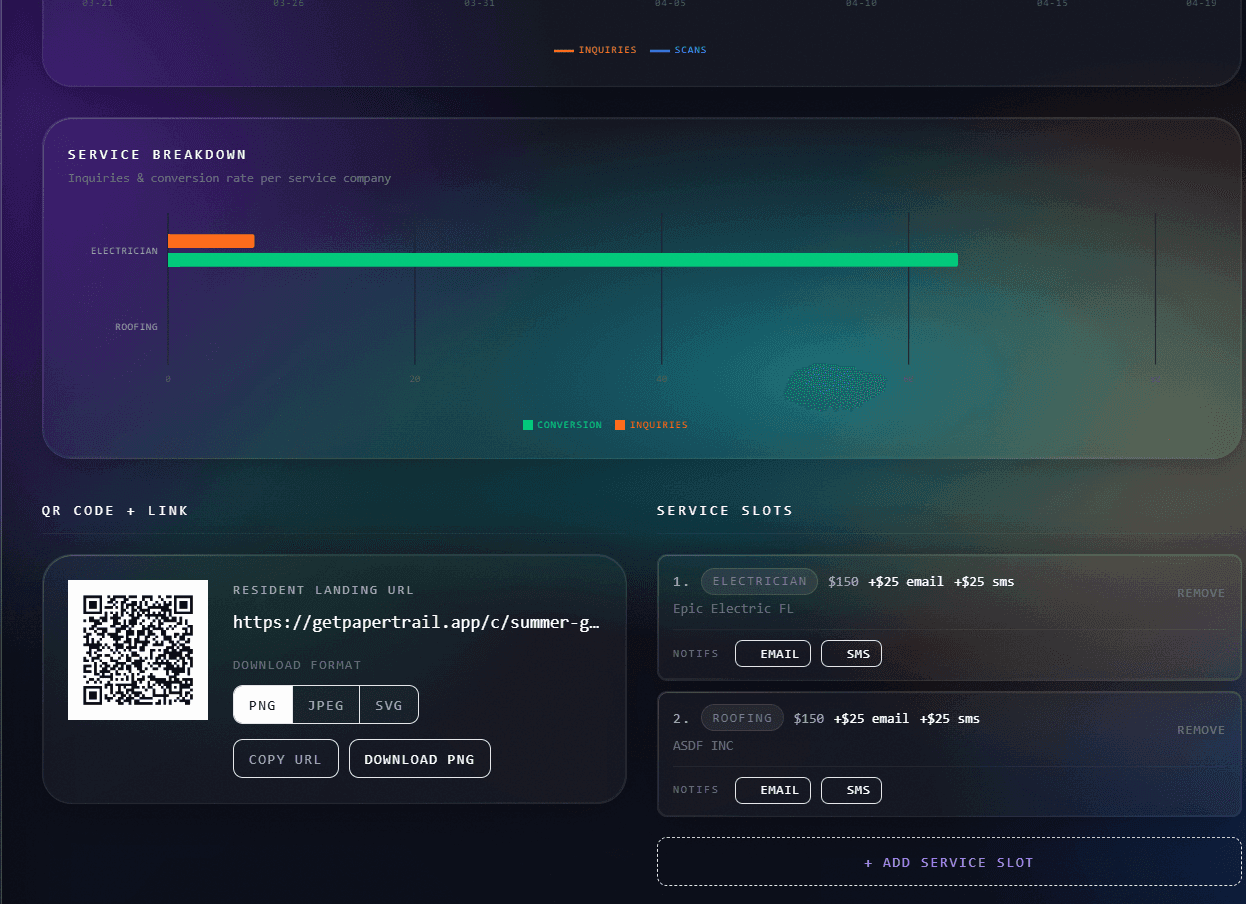Viewport: 1246px width, 904px height.
Task: Click the Electrician tag in slot 1
Action: pyautogui.click(x=760, y=581)
